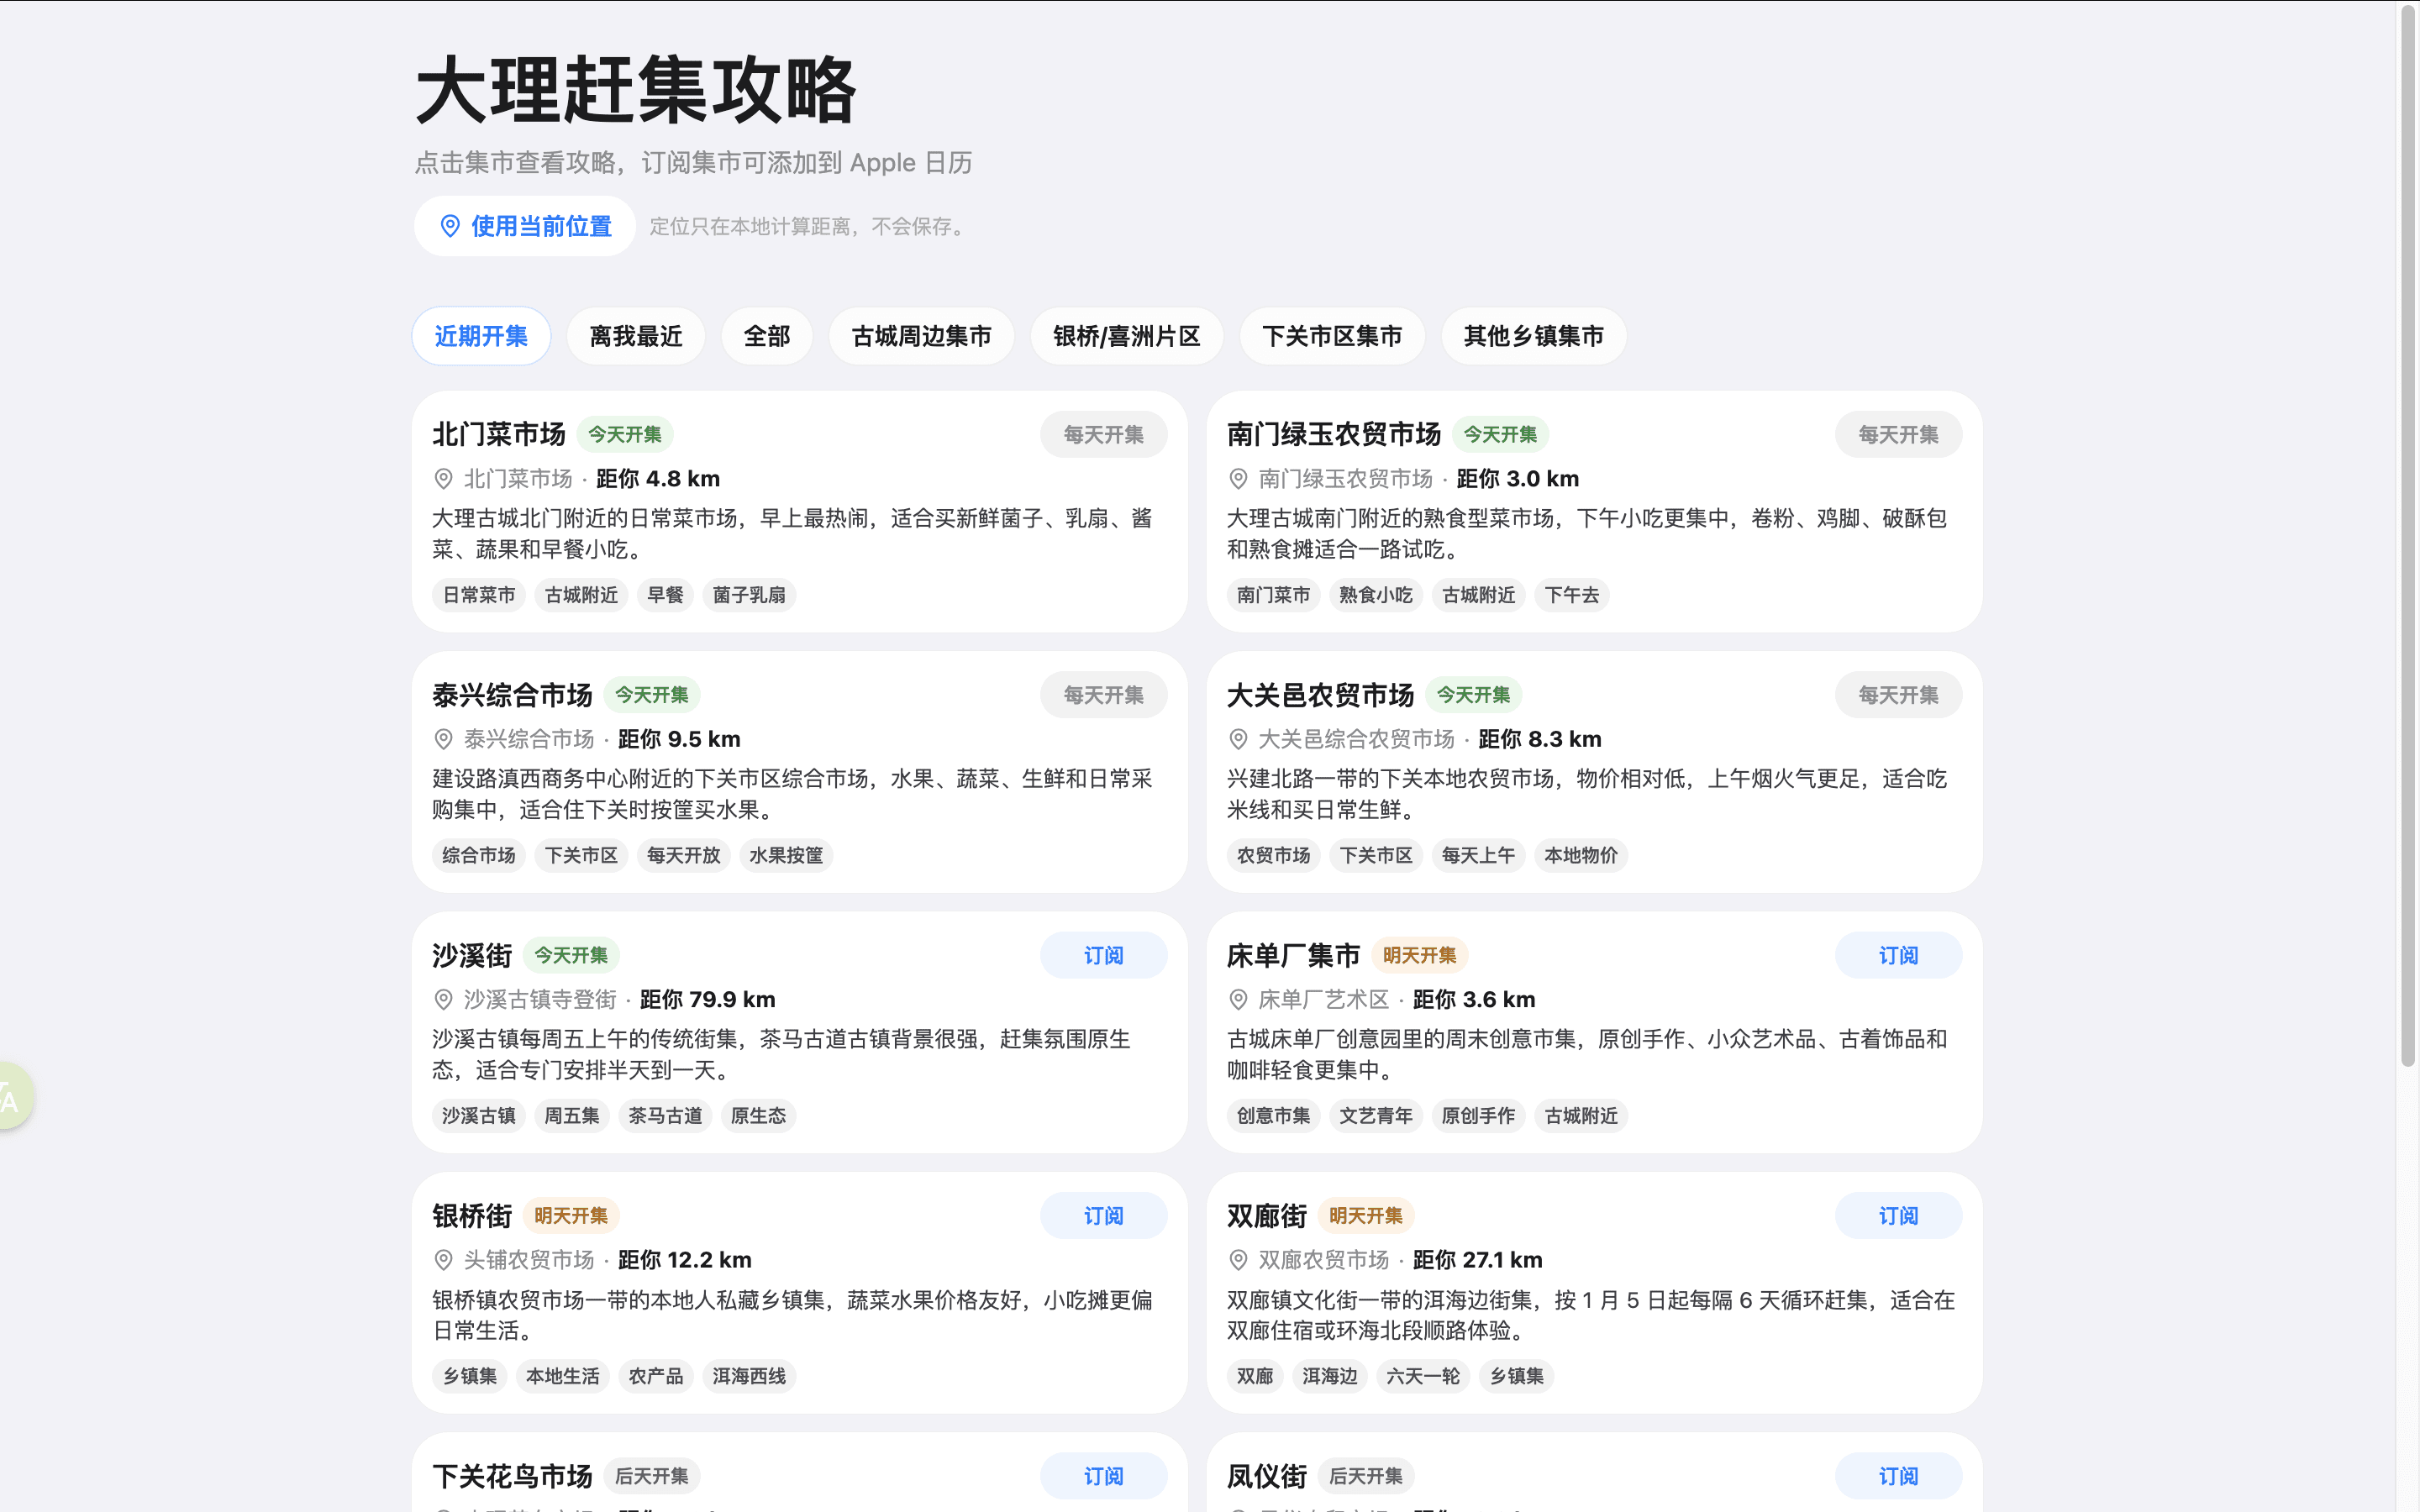Image resolution: width=2420 pixels, height=1512 pixels.
Task: Click 每天开集 badge on 北门菜市场 card
Action: [1104, 435]
